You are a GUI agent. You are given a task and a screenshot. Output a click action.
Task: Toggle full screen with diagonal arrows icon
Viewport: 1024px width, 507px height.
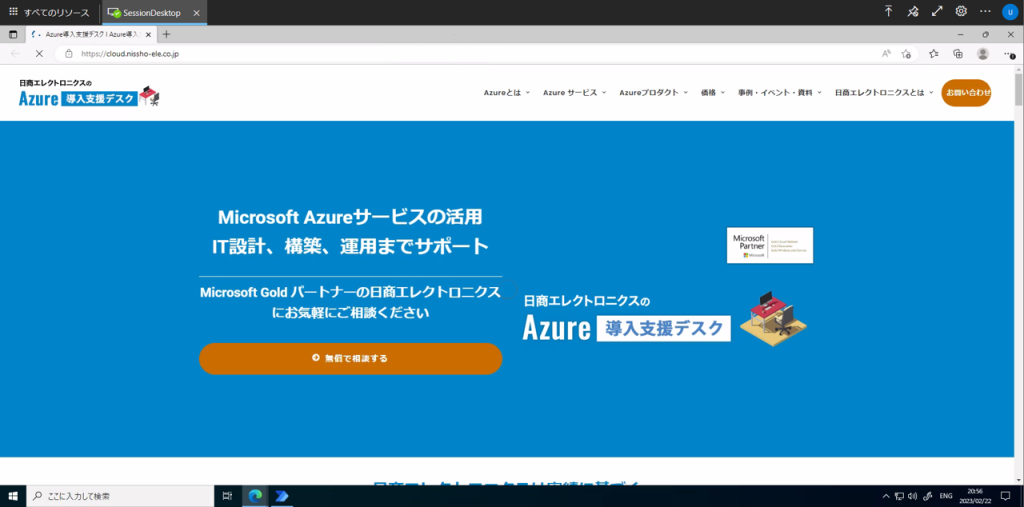coord(937,11)
